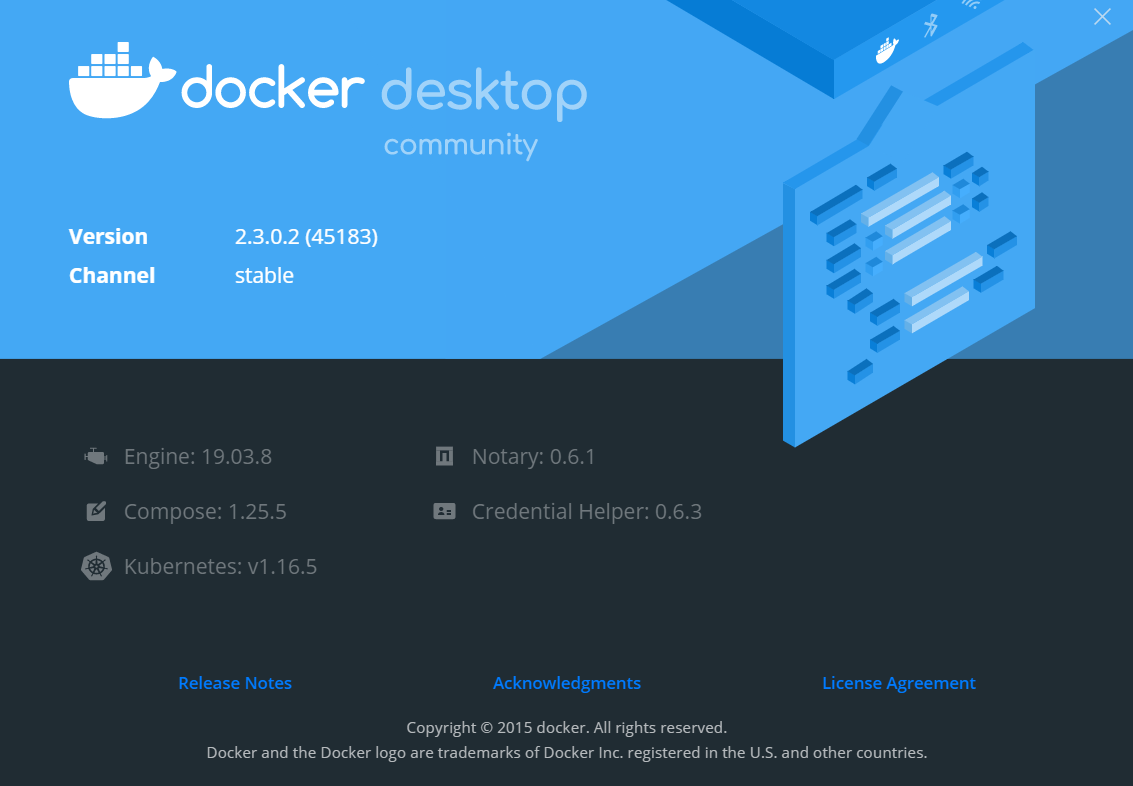Click the community edition text
The height and width of the screenshot is (786, 1133).
(x=461, y=145)
